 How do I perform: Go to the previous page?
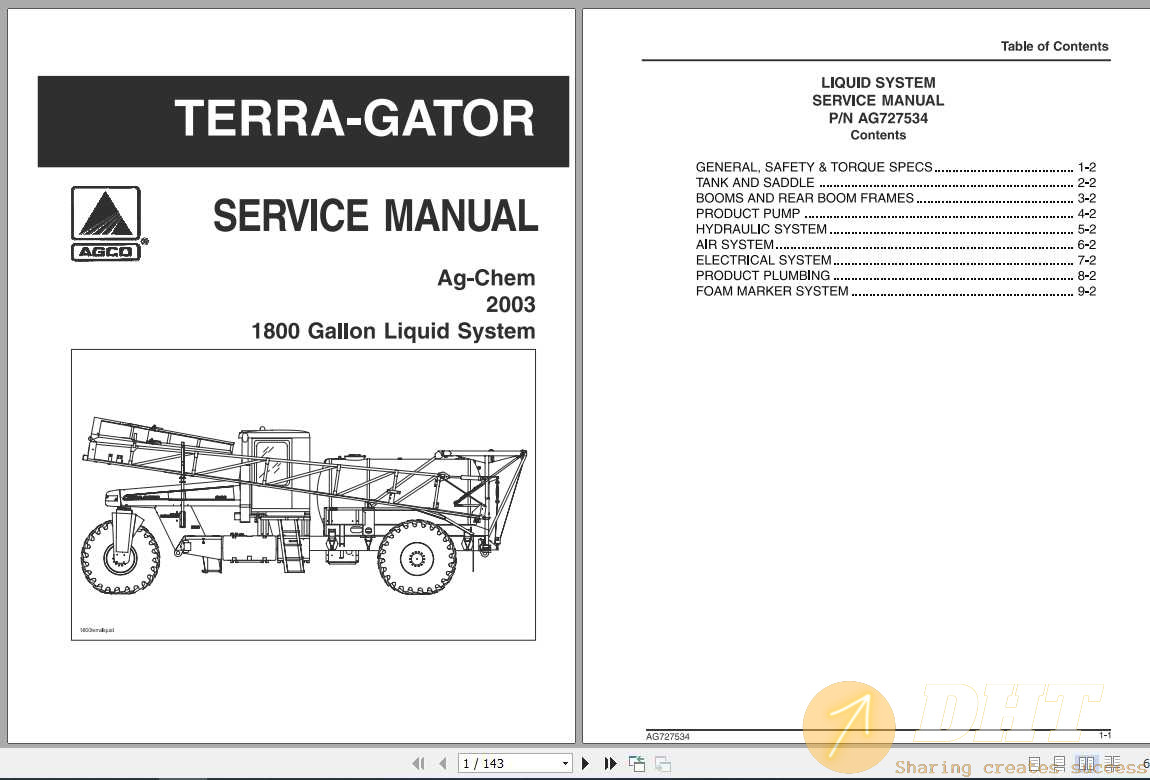[x=442, y=763]
